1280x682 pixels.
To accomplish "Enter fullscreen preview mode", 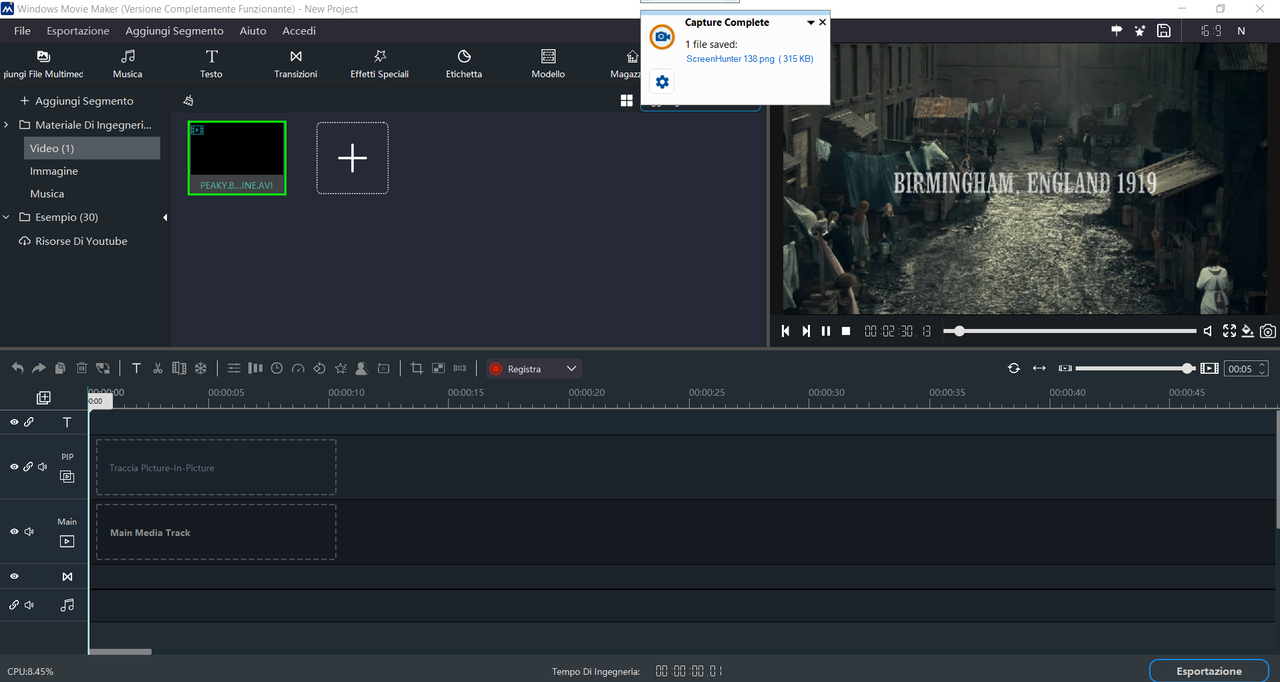I will tap(1230, 331).
